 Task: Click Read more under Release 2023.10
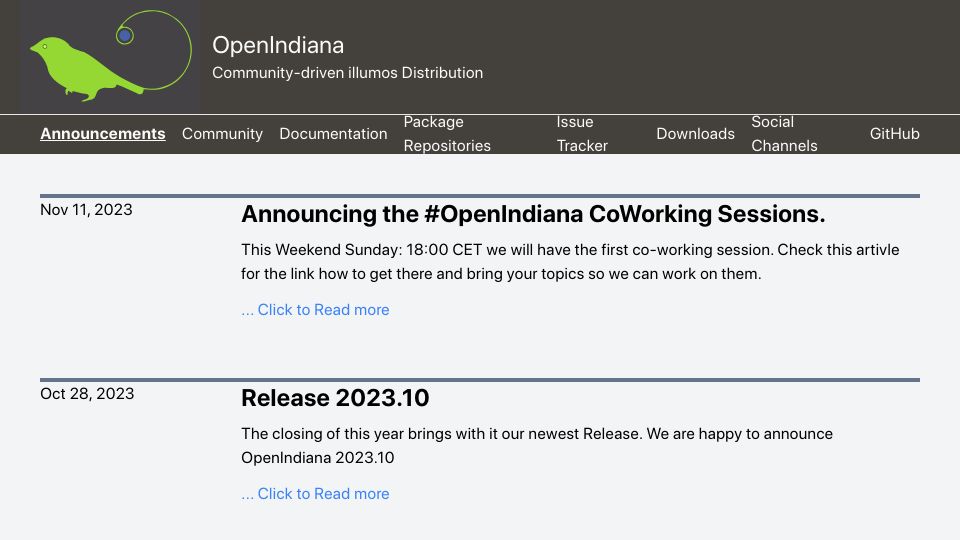[315, 494]
